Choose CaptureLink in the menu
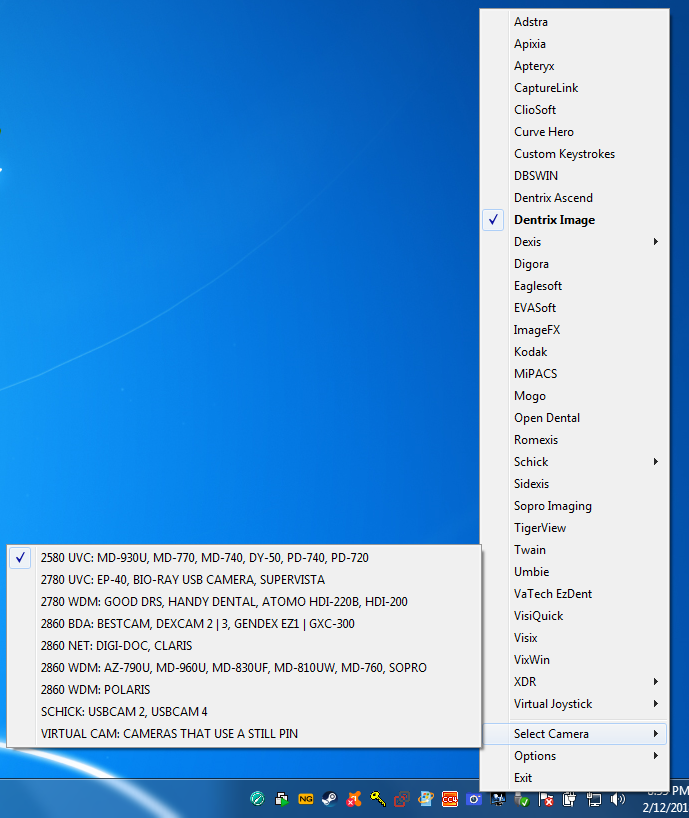This screenshot has height=818, width=689. pyautogui.click(x=574, y=88)
